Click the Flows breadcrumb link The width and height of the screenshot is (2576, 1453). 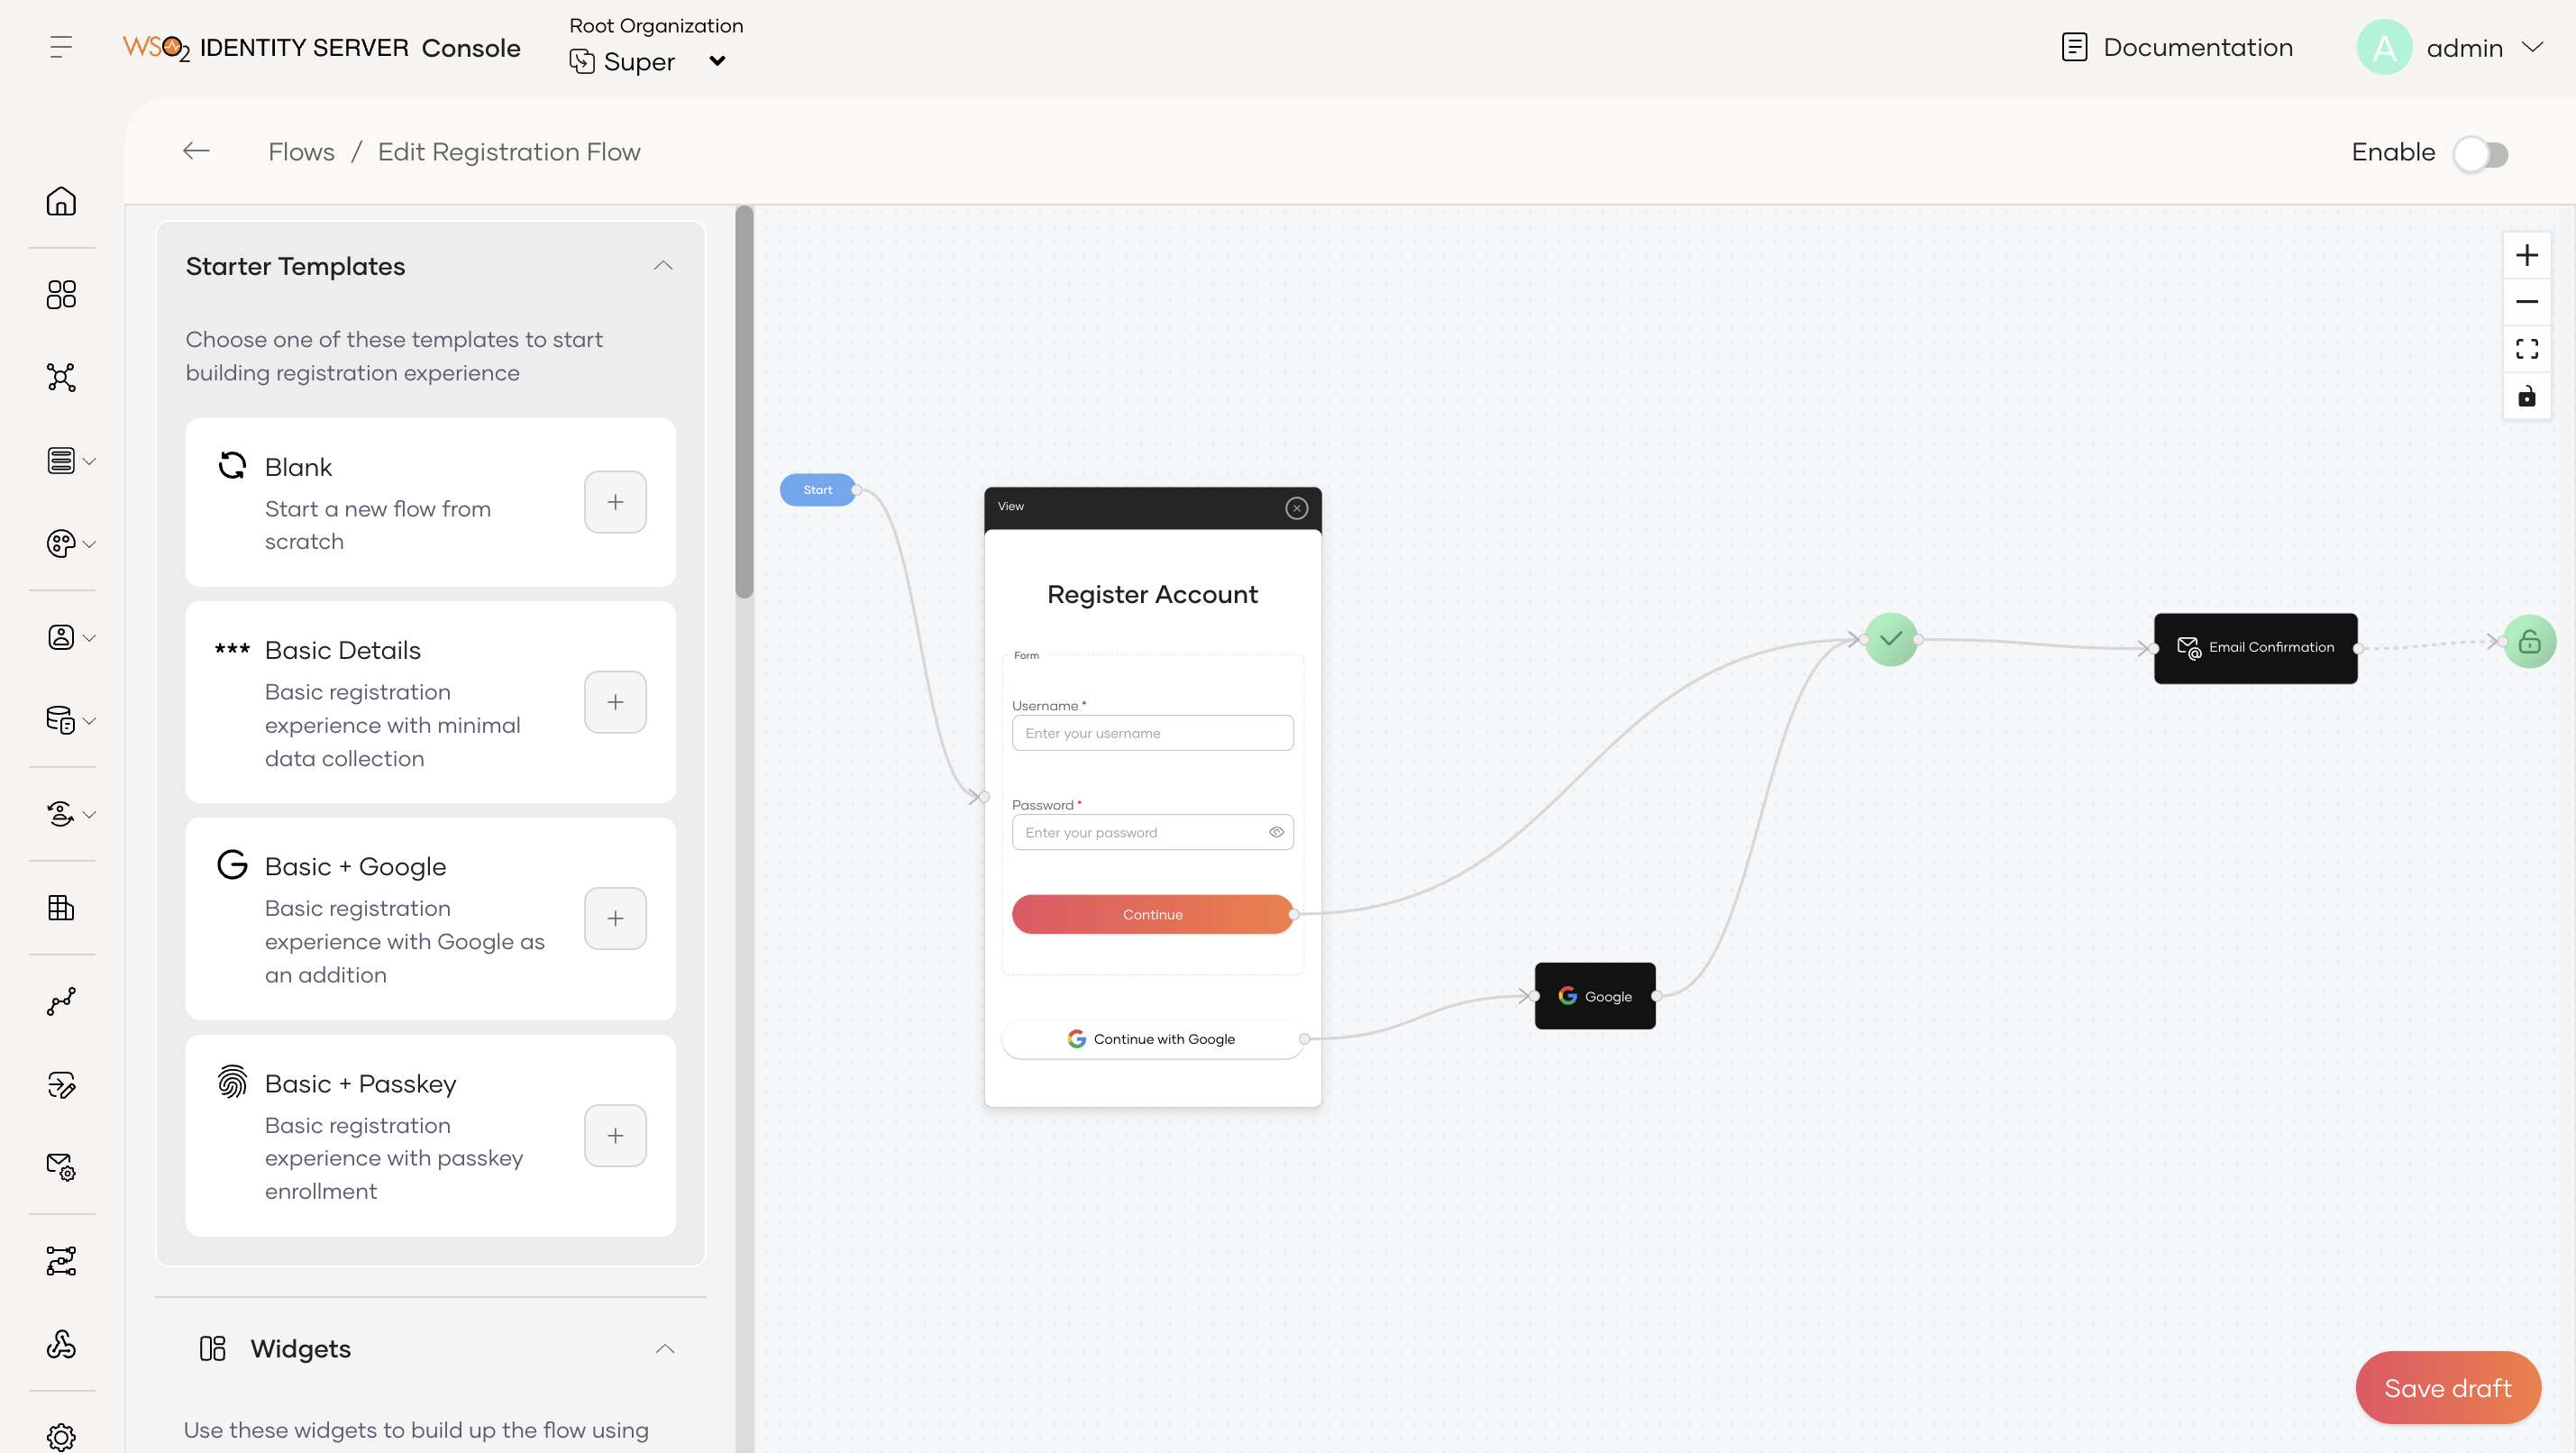coord(301,152)
